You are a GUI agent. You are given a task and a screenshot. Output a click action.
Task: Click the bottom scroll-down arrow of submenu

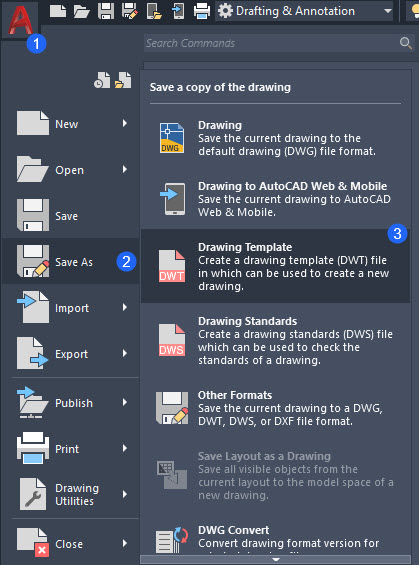click(x=276, y=560)
